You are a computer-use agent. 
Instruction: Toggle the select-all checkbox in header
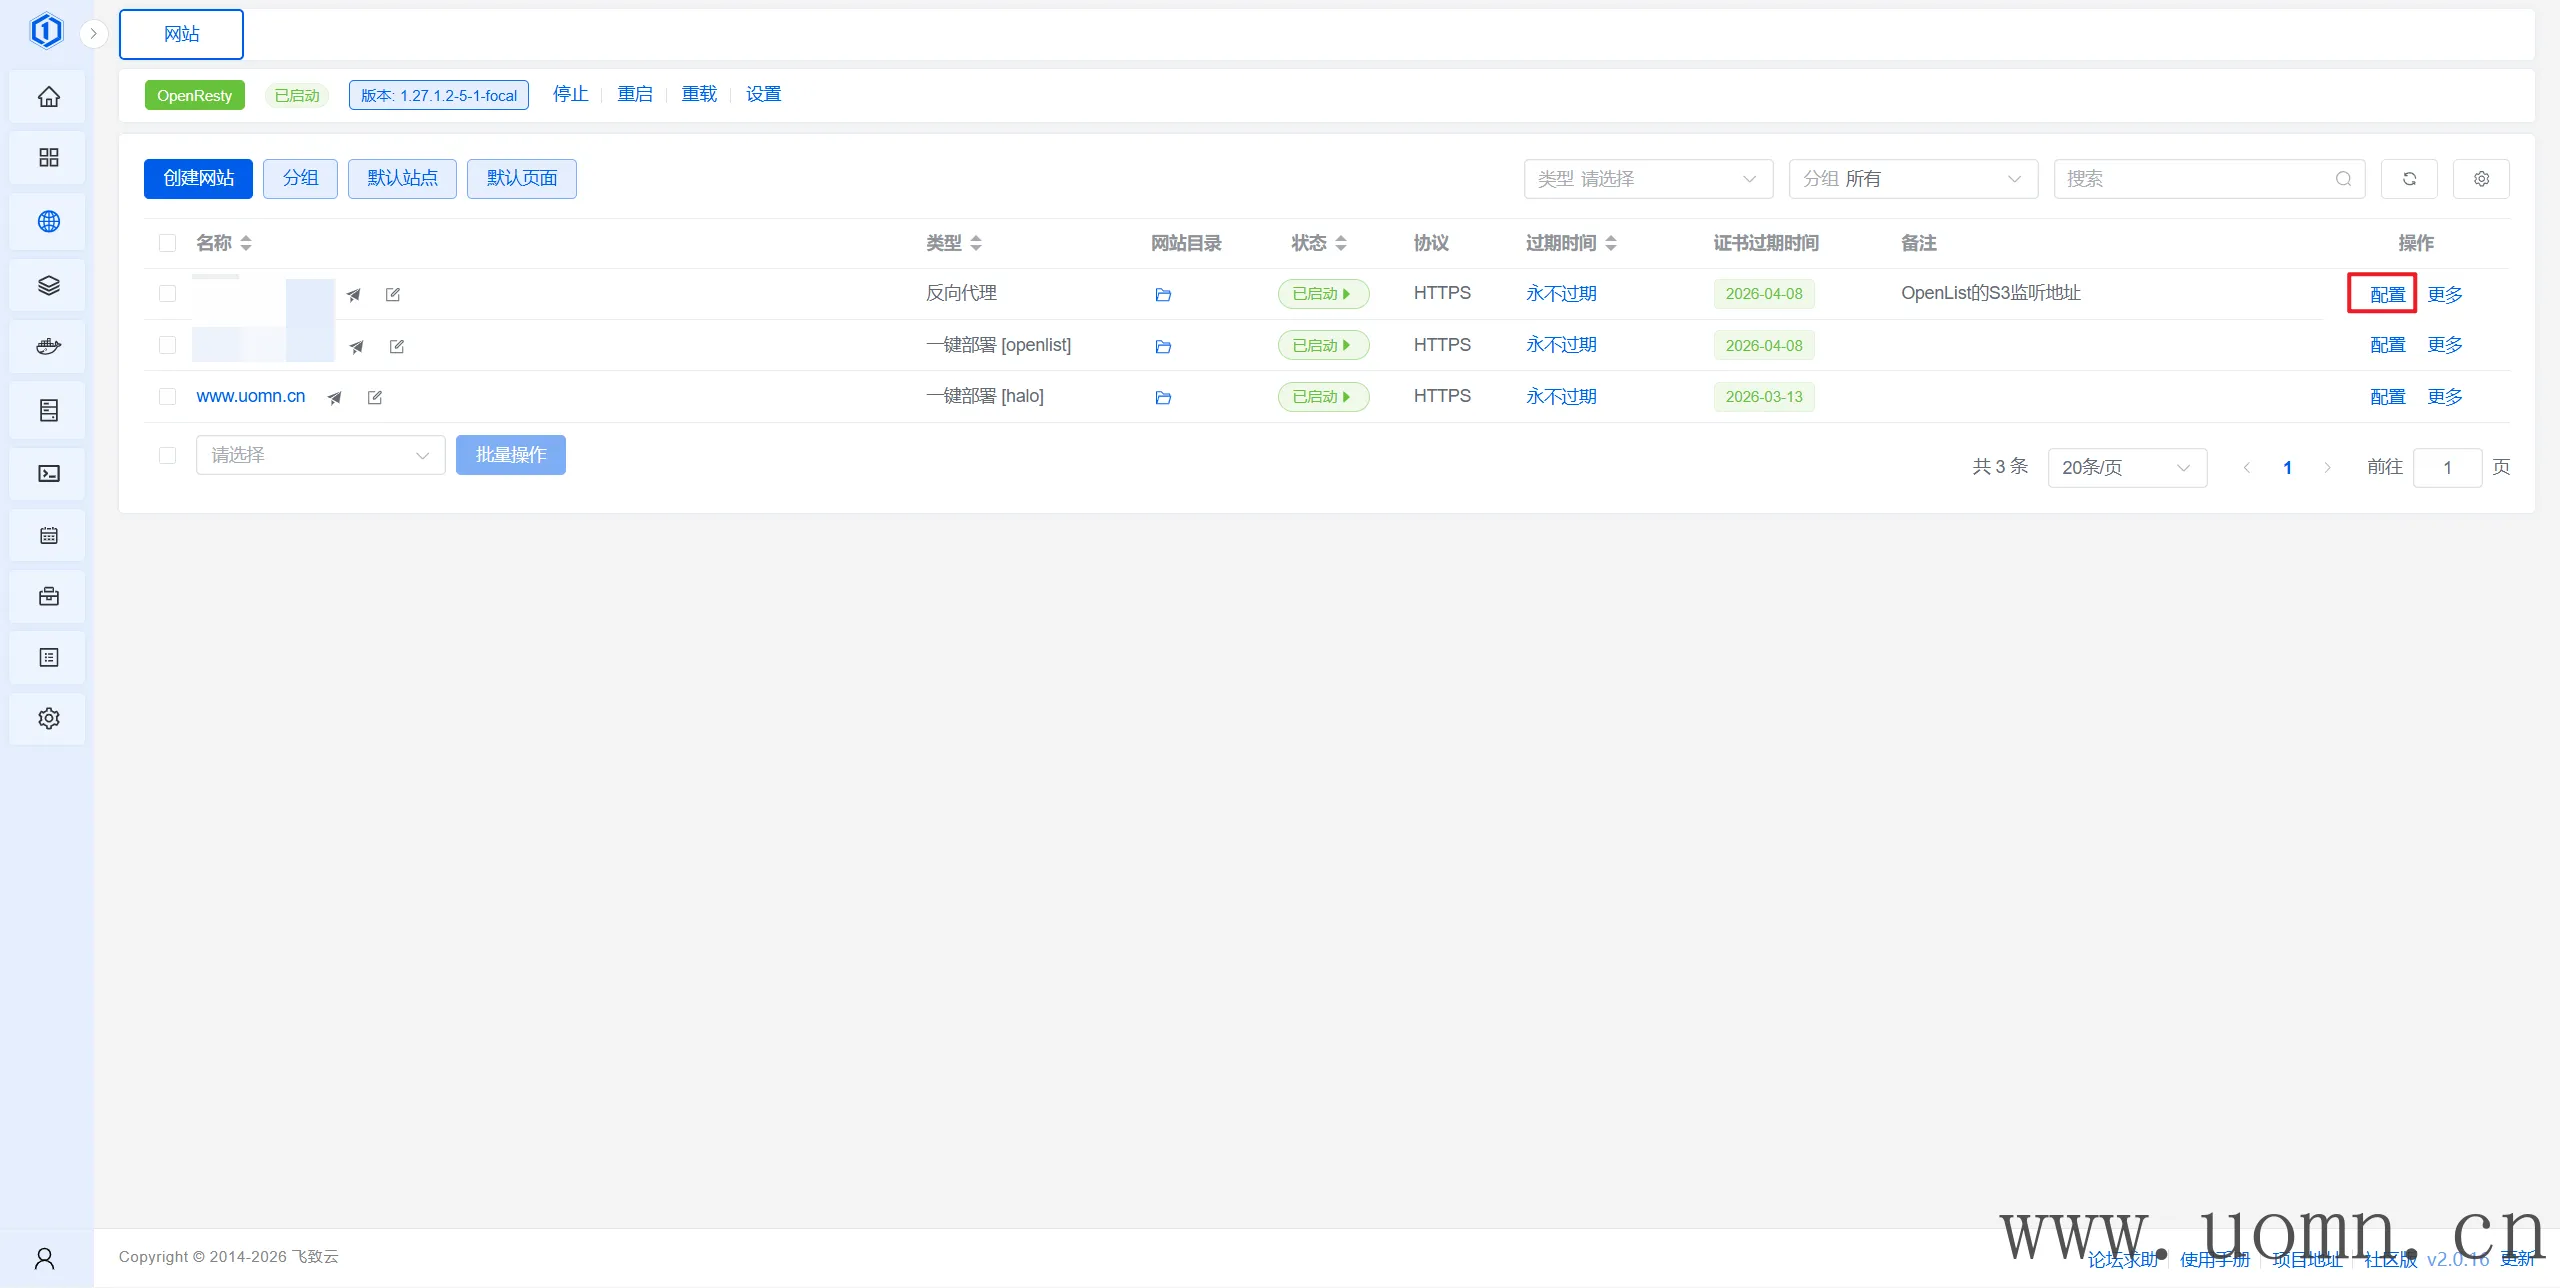pos(167,243)
